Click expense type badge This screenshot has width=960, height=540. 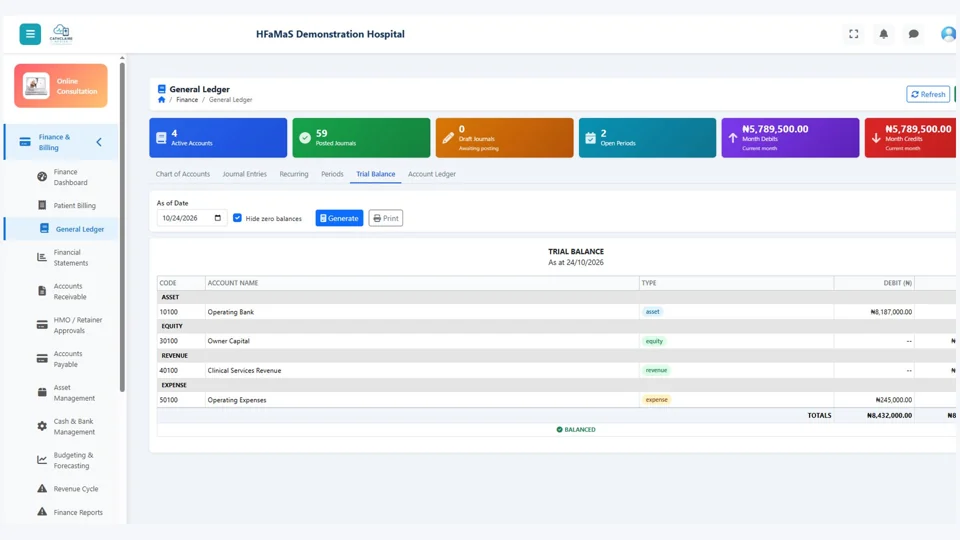[656, 400]
